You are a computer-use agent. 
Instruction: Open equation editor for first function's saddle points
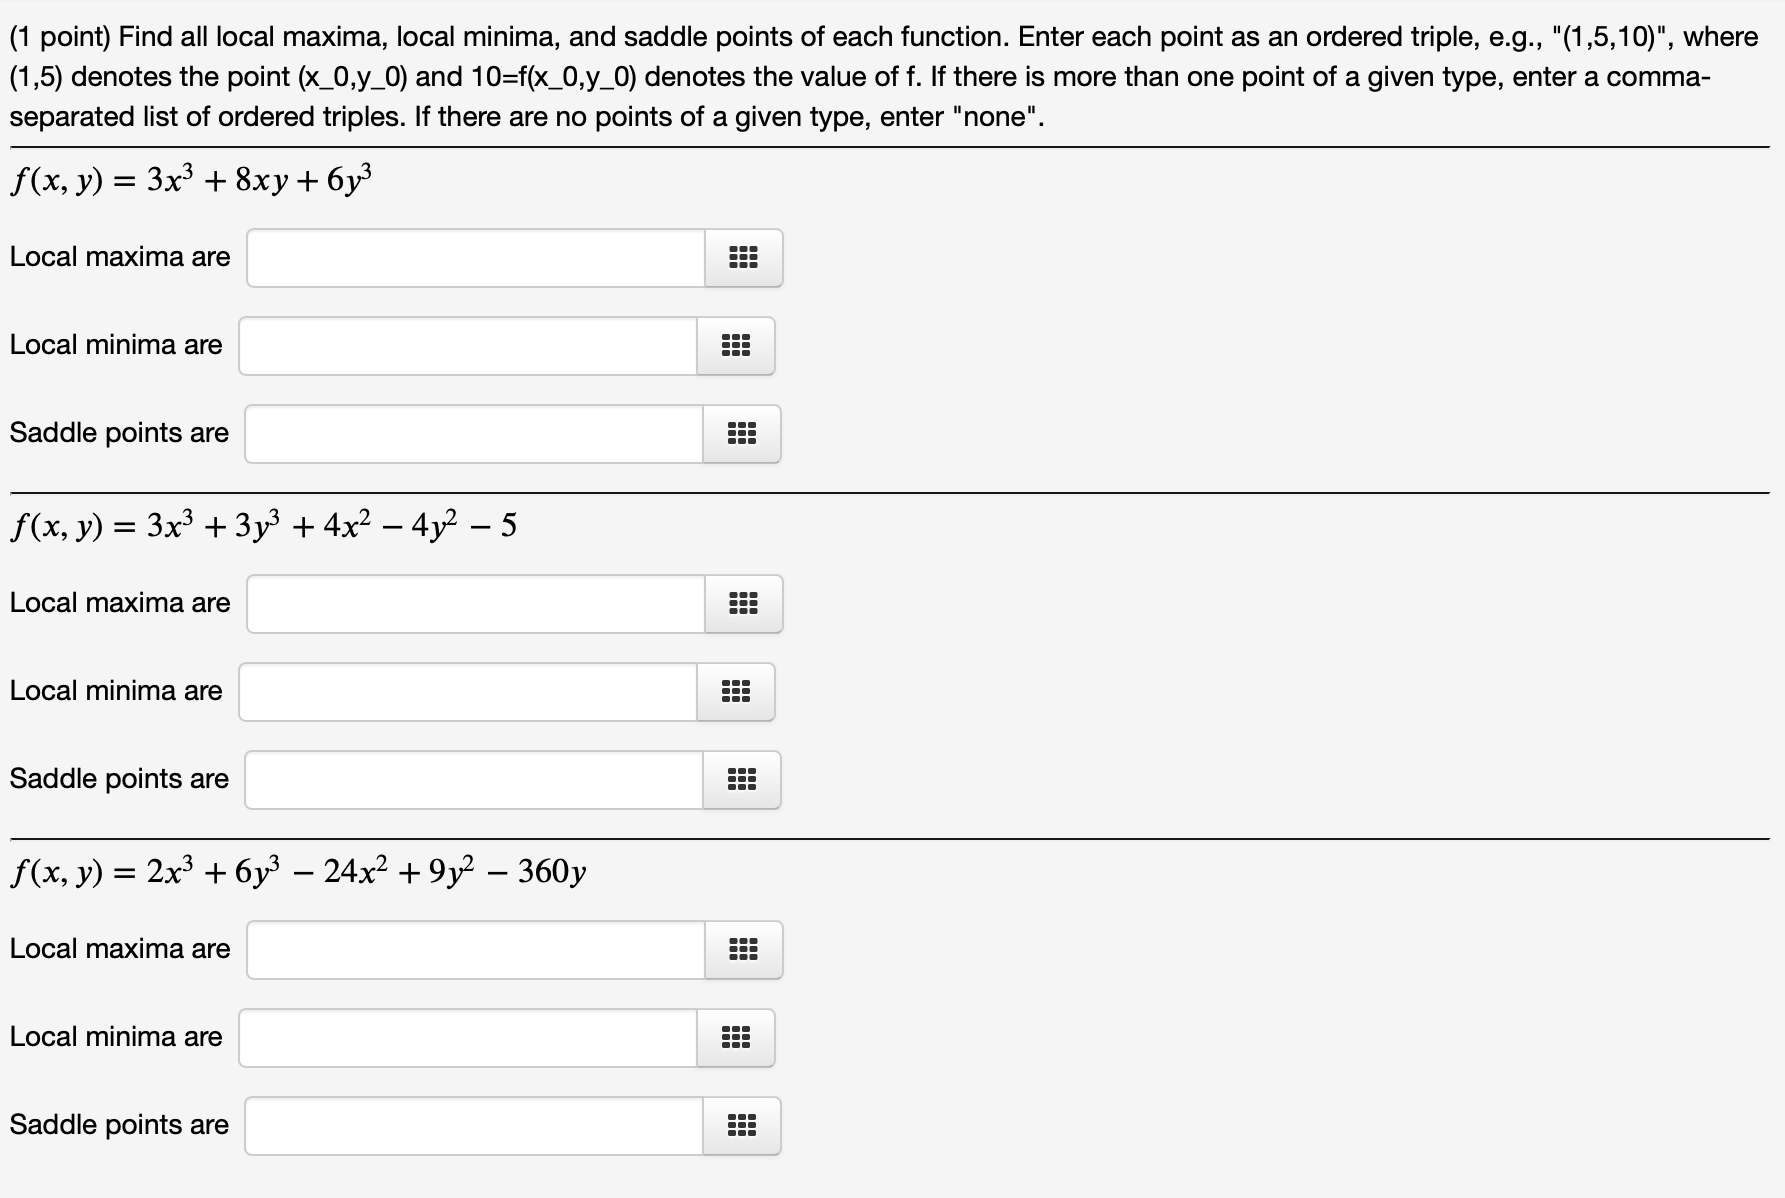tap(742, 434)
